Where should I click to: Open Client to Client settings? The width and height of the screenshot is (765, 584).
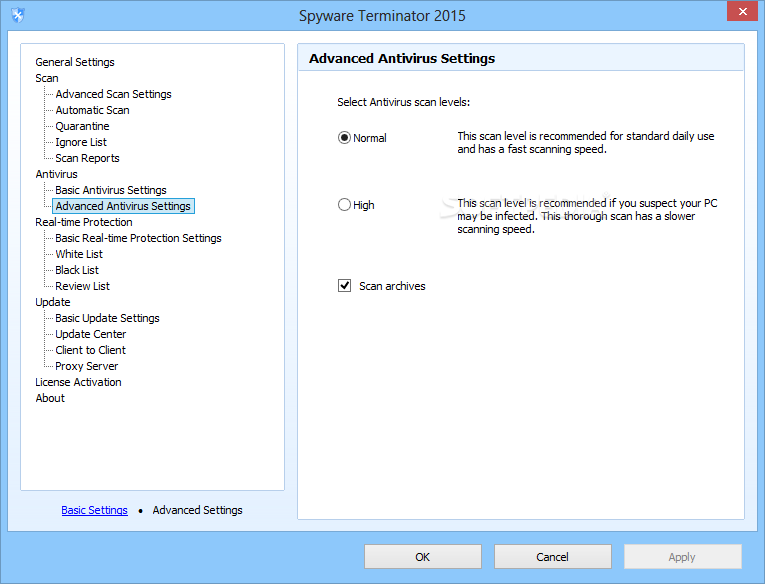90,350
